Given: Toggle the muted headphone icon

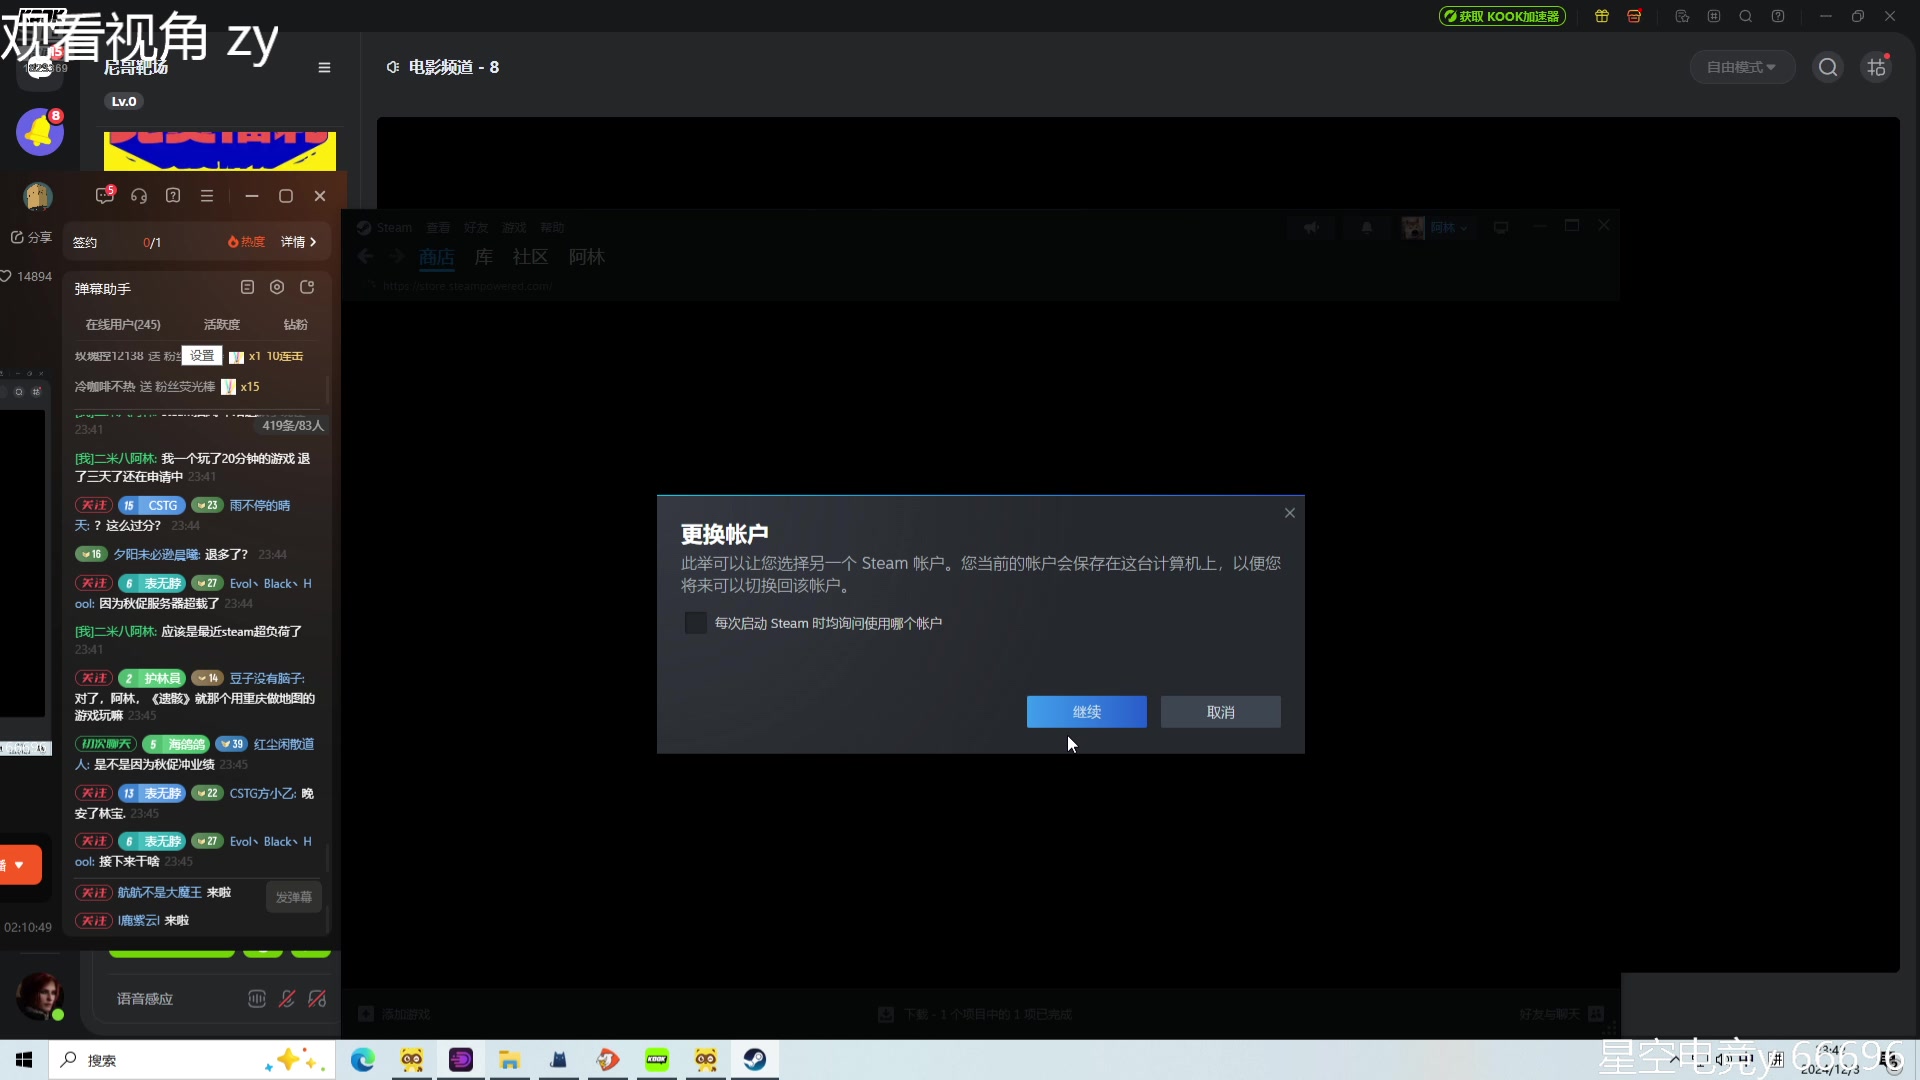Looking at the screenshot, I should coord(317,999).
